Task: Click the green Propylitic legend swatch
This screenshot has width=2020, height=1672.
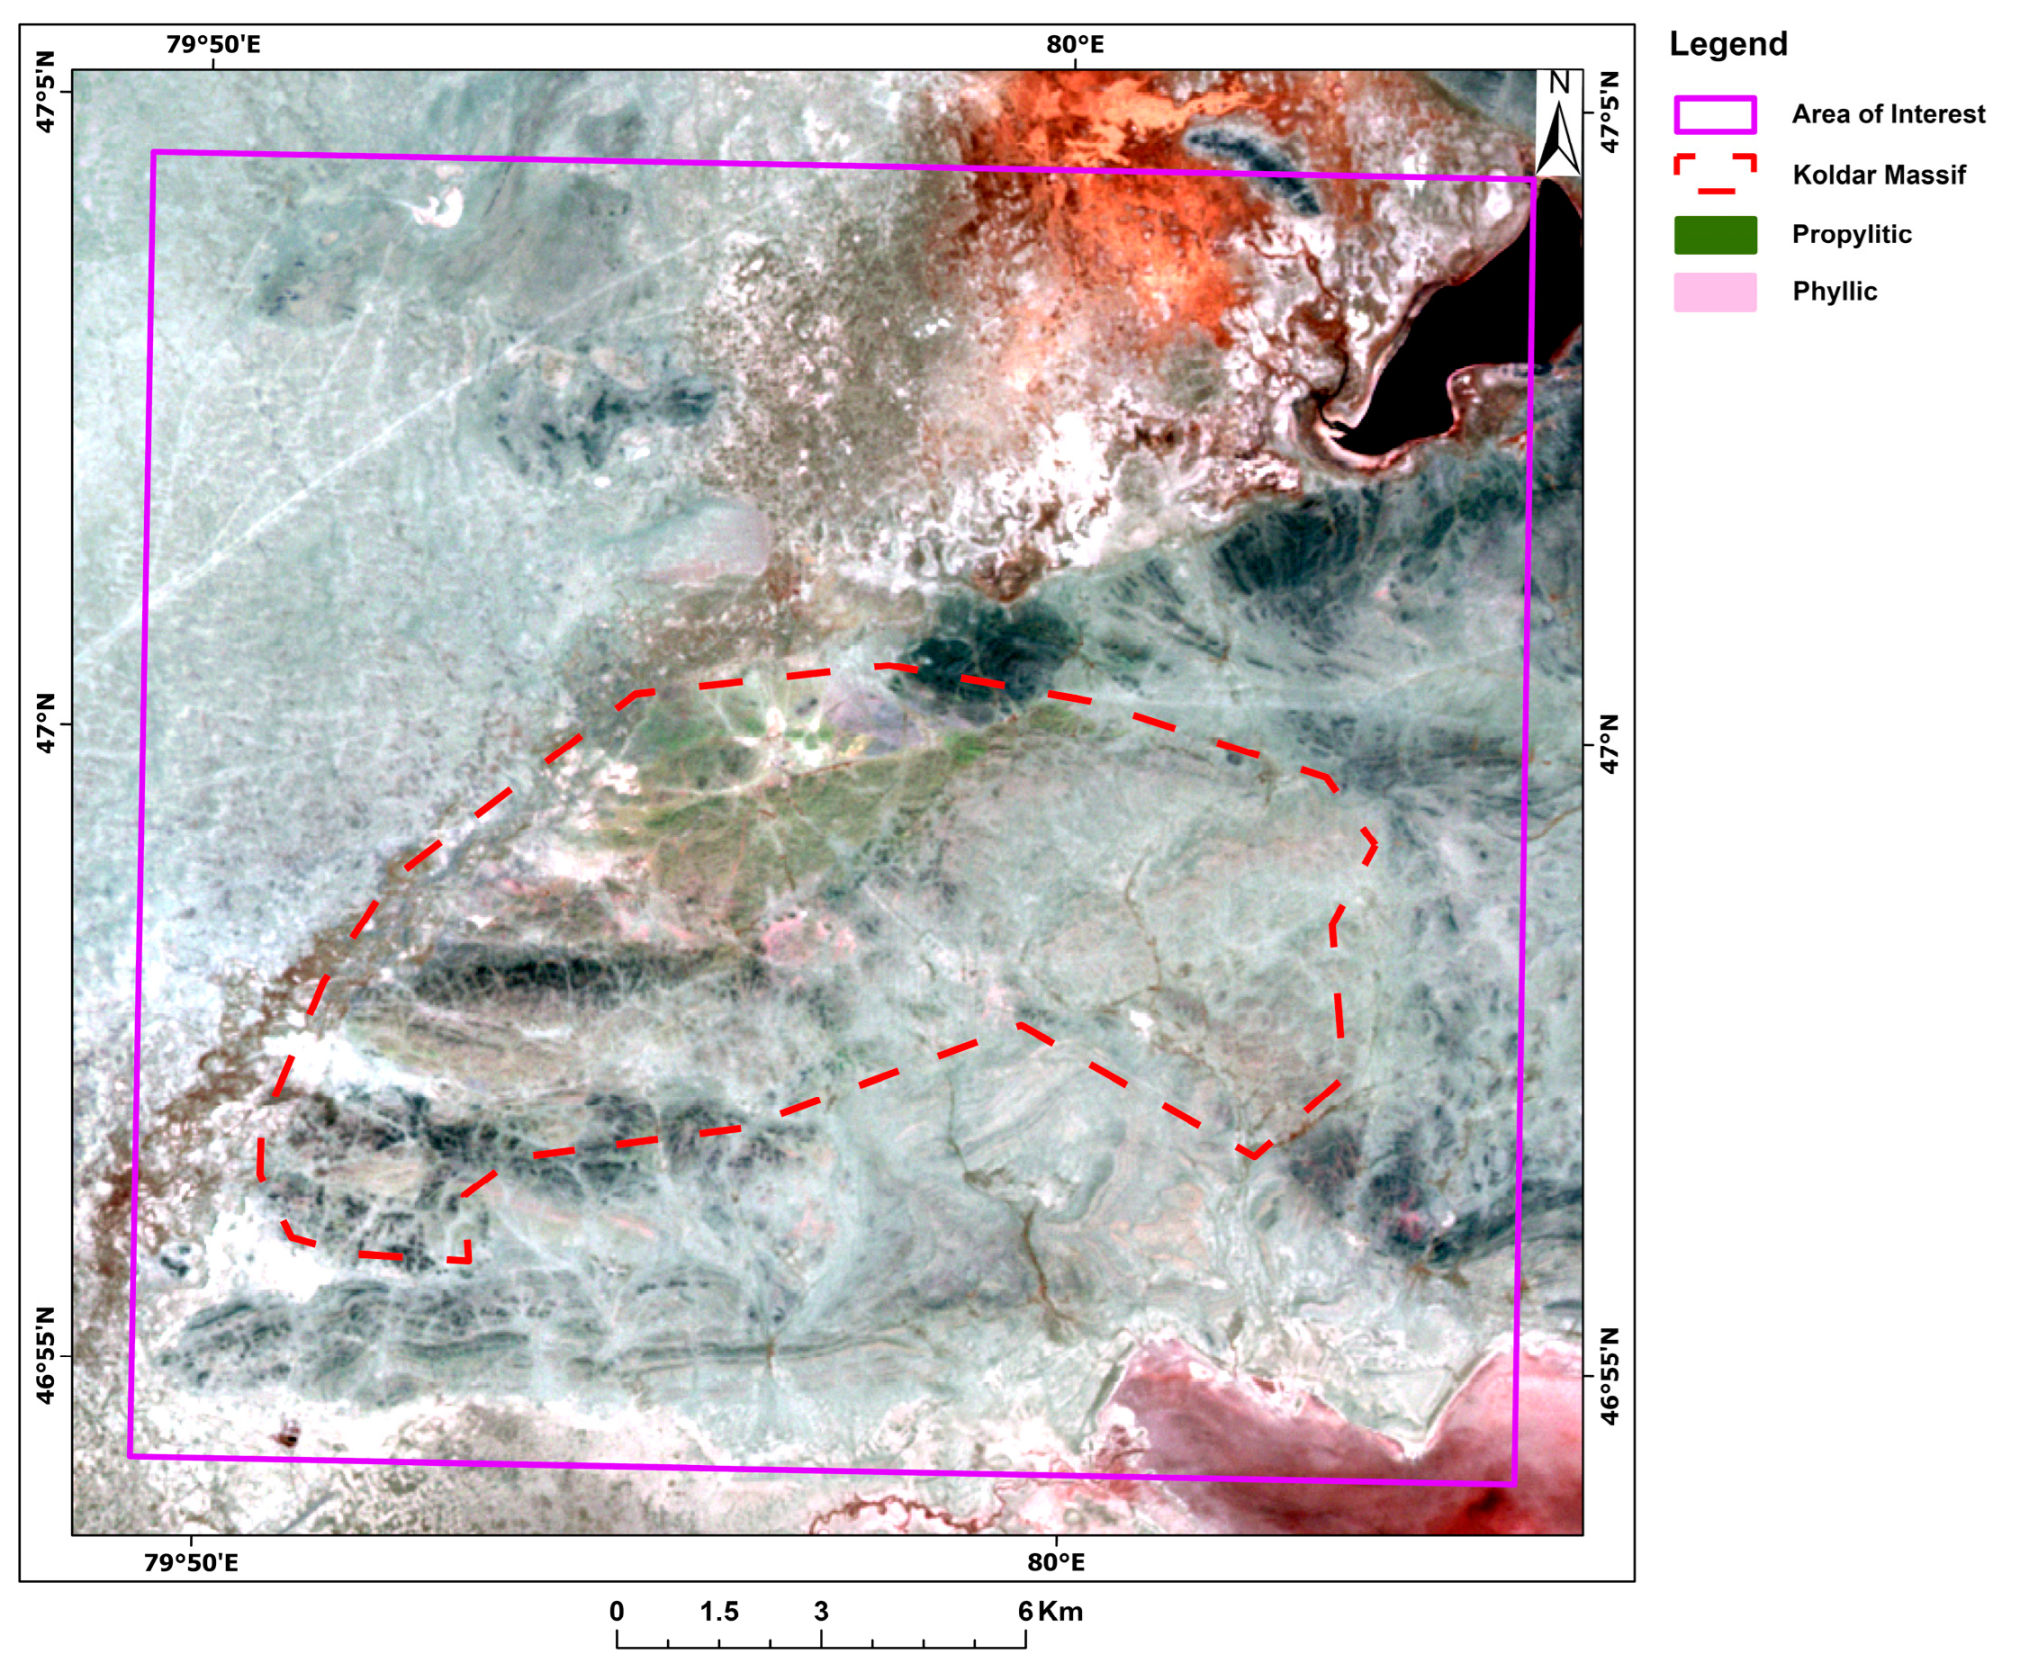Action: tap(1714, 234)
